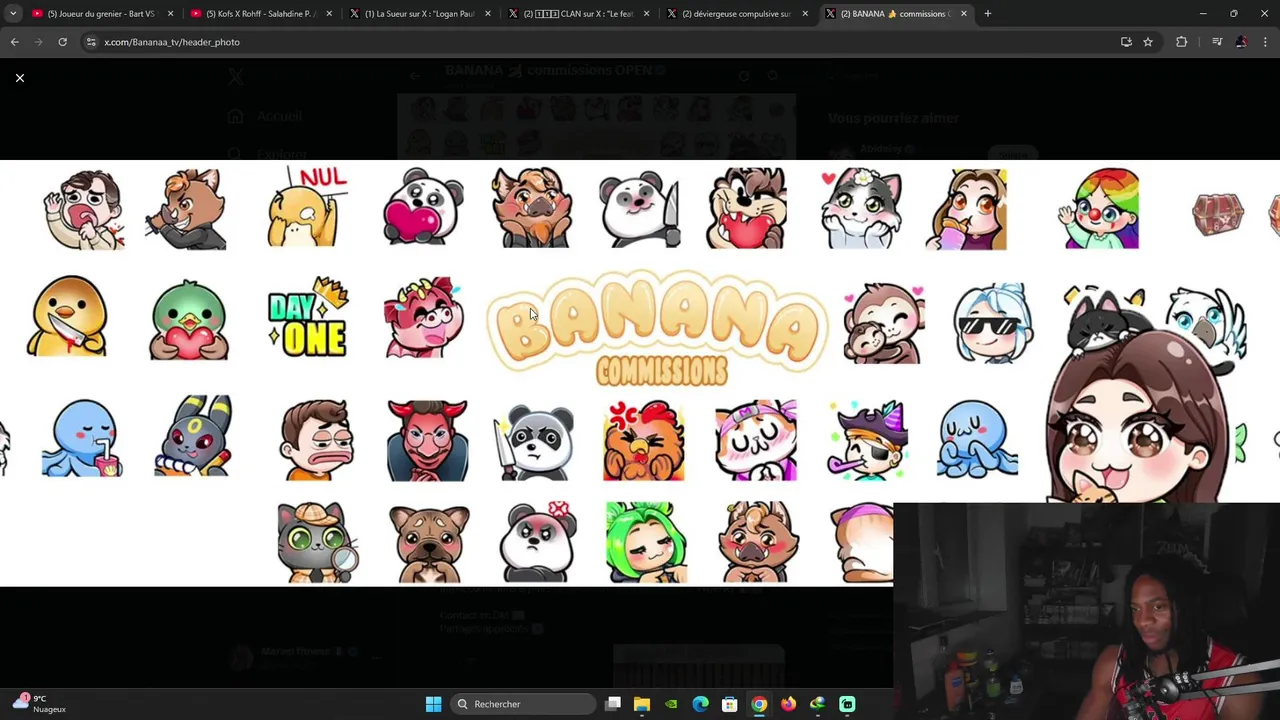Bookmark this page with the star icon

1148,42
